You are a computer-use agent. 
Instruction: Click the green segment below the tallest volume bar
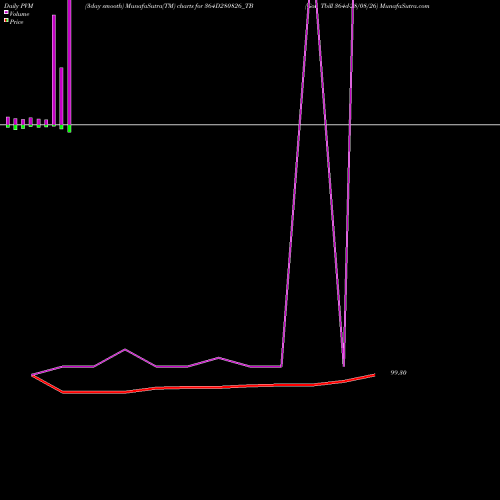[x=69, y=129]
